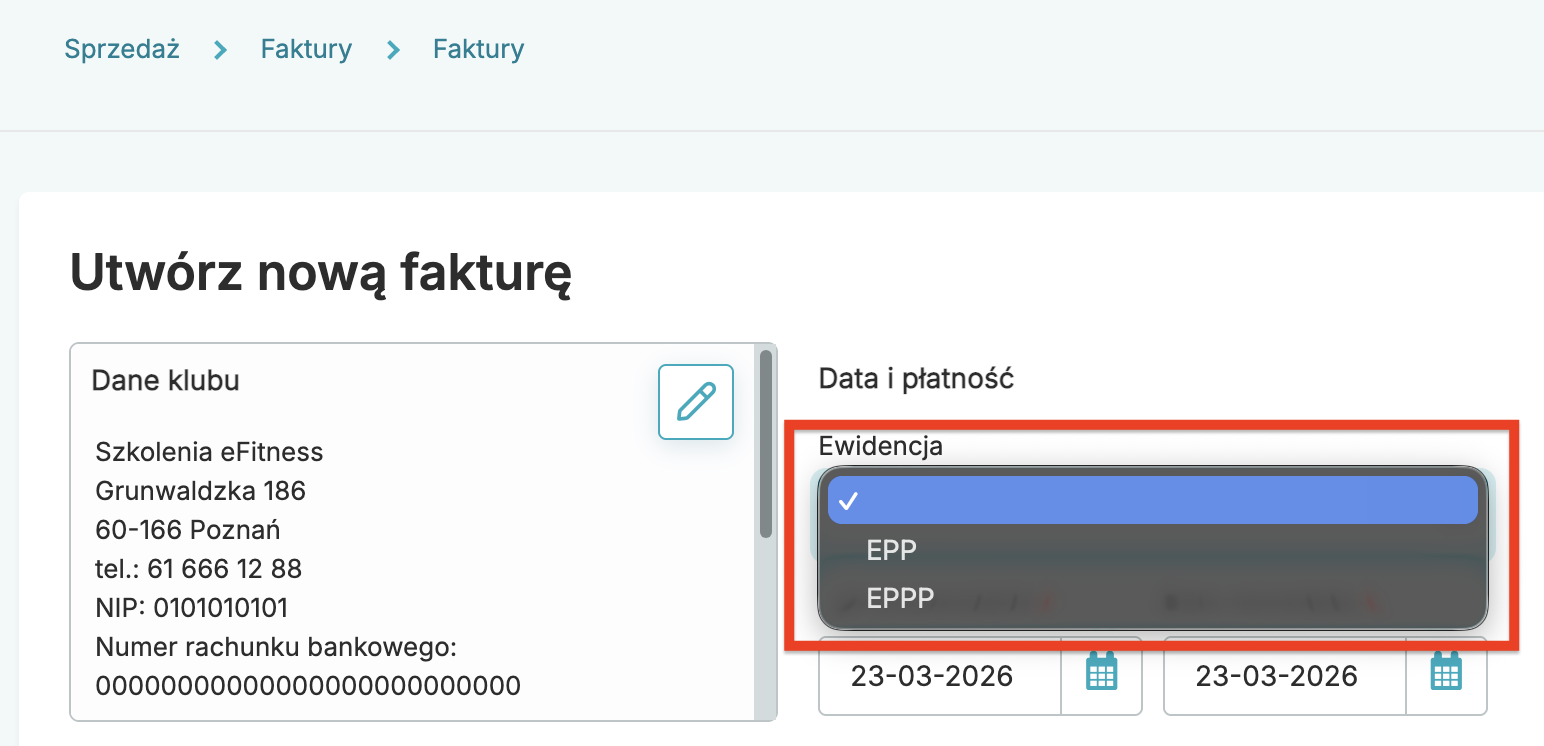Click the breadcrumb chevron right after Sprzedaż

tap(220, 50)
